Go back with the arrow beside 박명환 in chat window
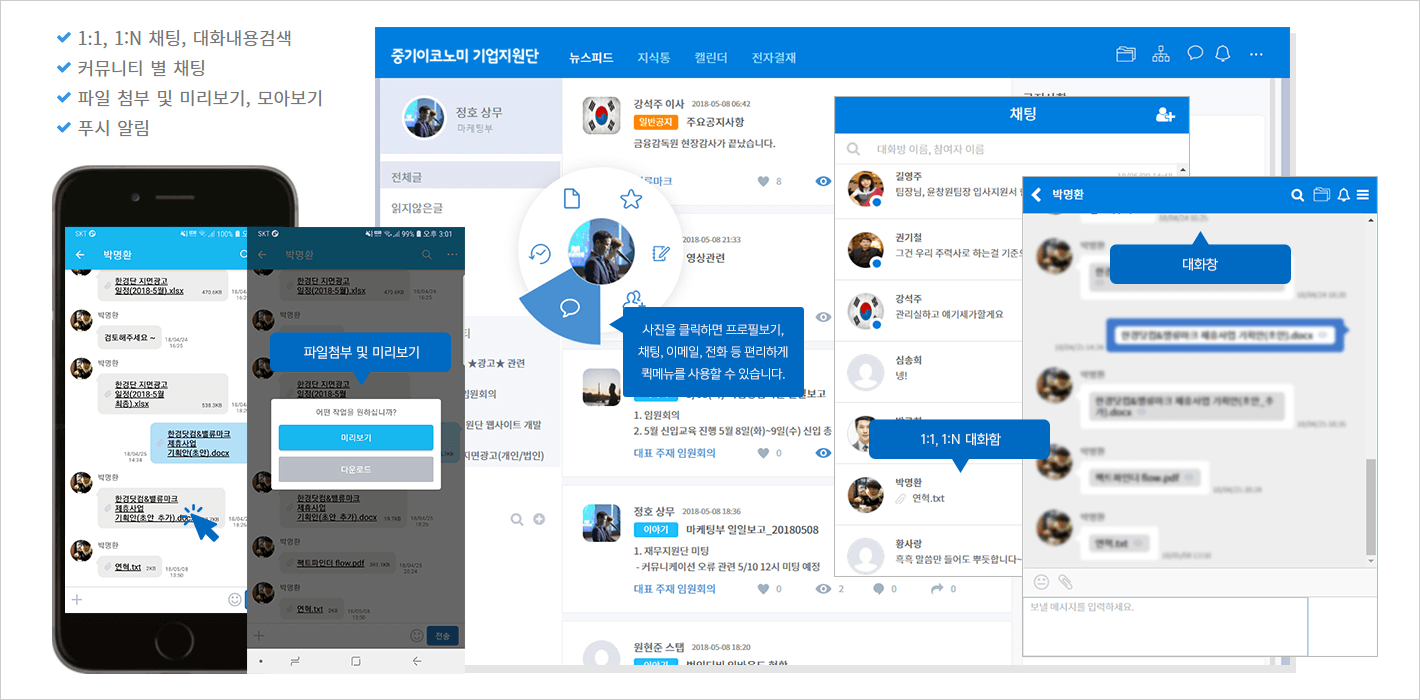This screenshot has width=1420, height=700. click(1036, 195)
